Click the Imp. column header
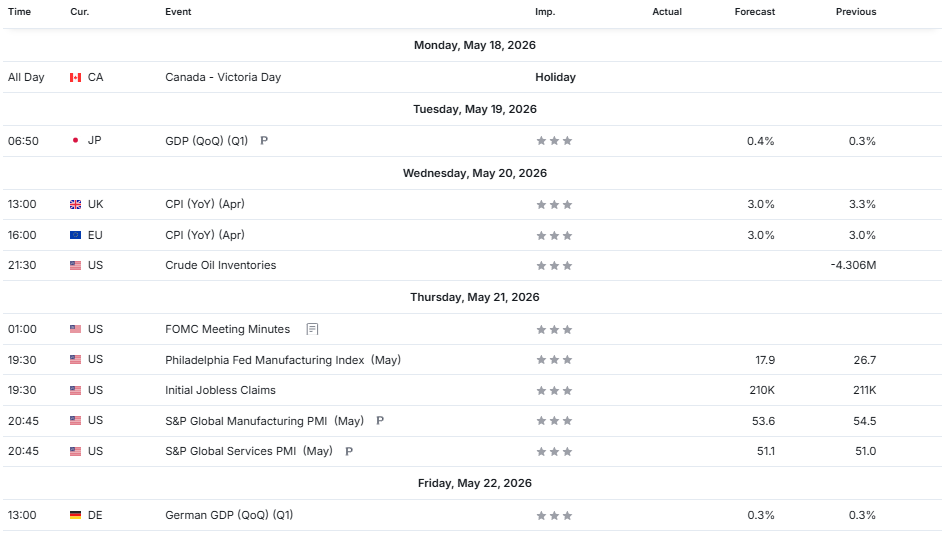Viewport: 946px width, 535px height. click(x=545, y=12)
